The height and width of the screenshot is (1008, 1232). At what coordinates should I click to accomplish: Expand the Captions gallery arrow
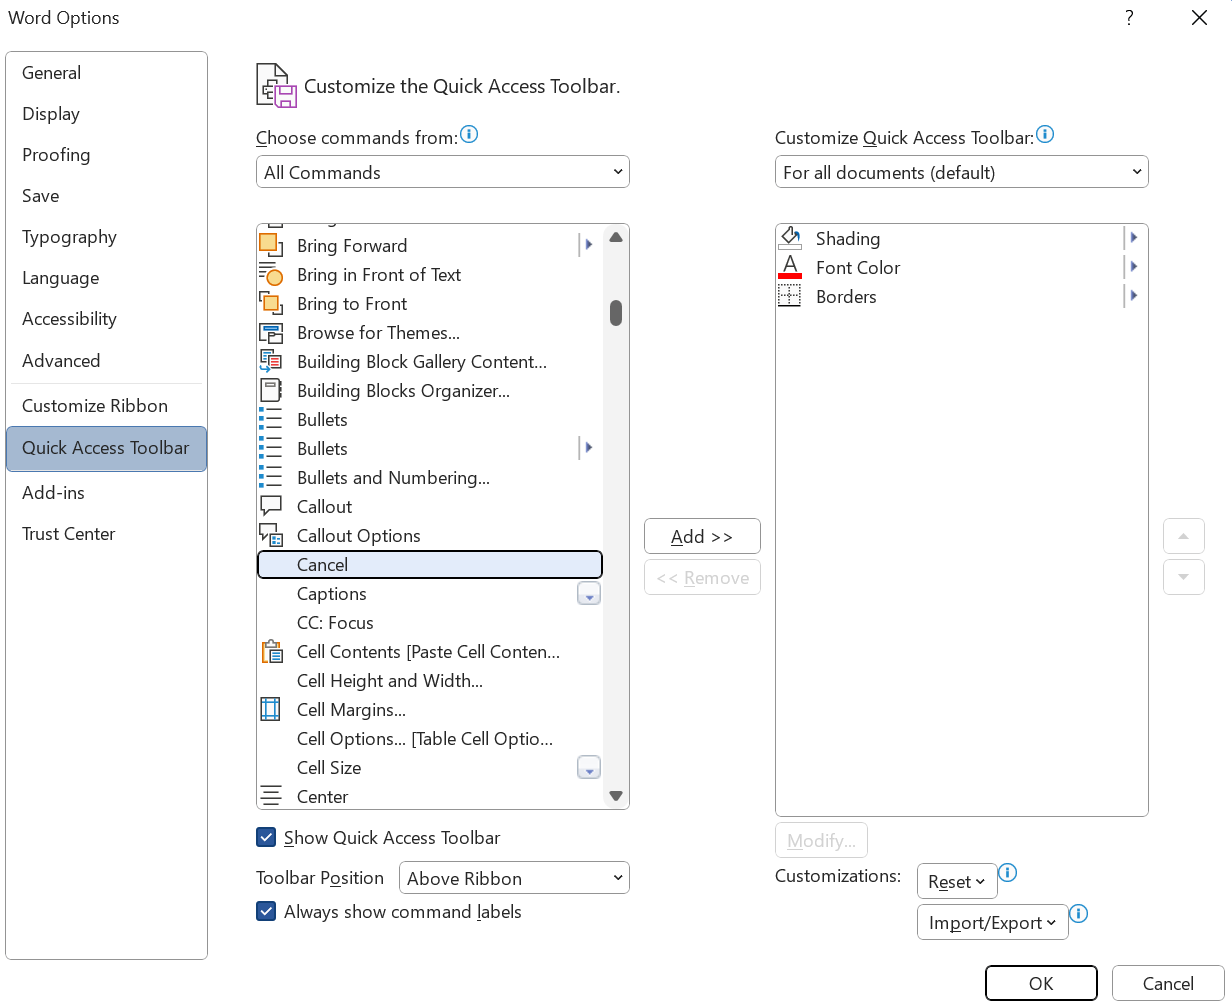tap(589, 593)
